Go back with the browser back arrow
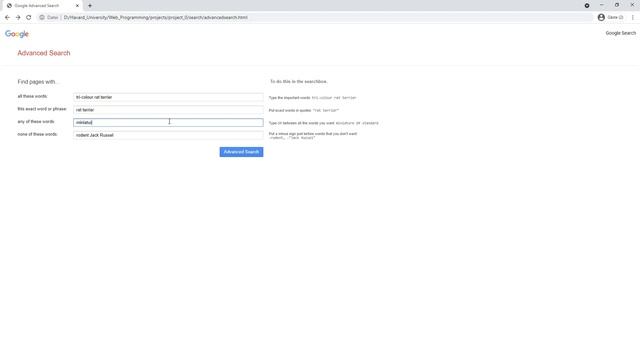The height and width of the screenshot is (360, 640). (x=7, y=18)
